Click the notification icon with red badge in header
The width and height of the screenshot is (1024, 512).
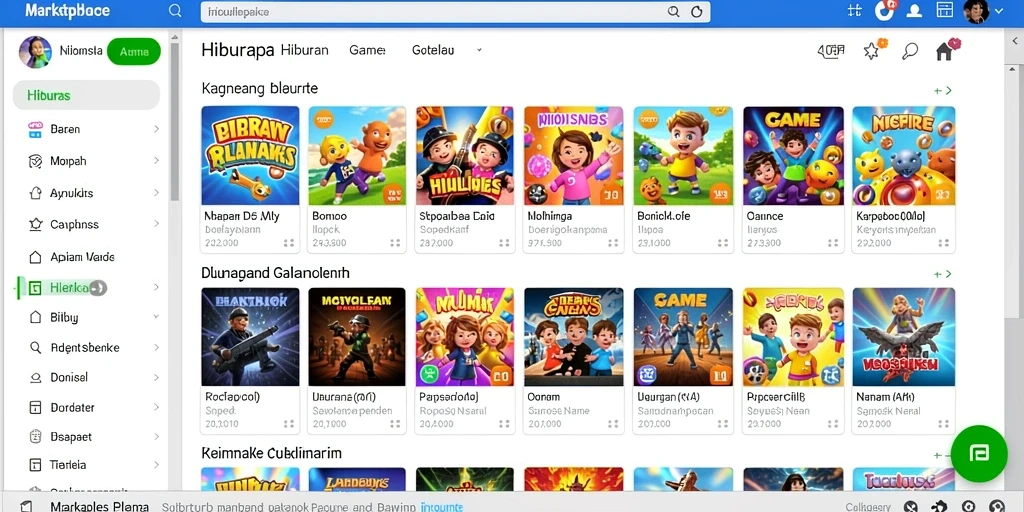[x=885, y=10]
